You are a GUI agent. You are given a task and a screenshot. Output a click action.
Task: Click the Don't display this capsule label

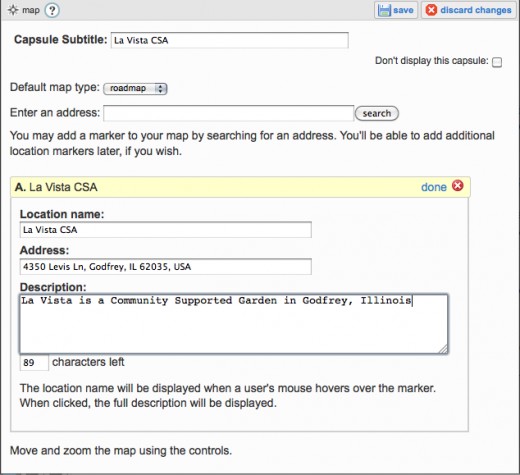click(432, 61)
